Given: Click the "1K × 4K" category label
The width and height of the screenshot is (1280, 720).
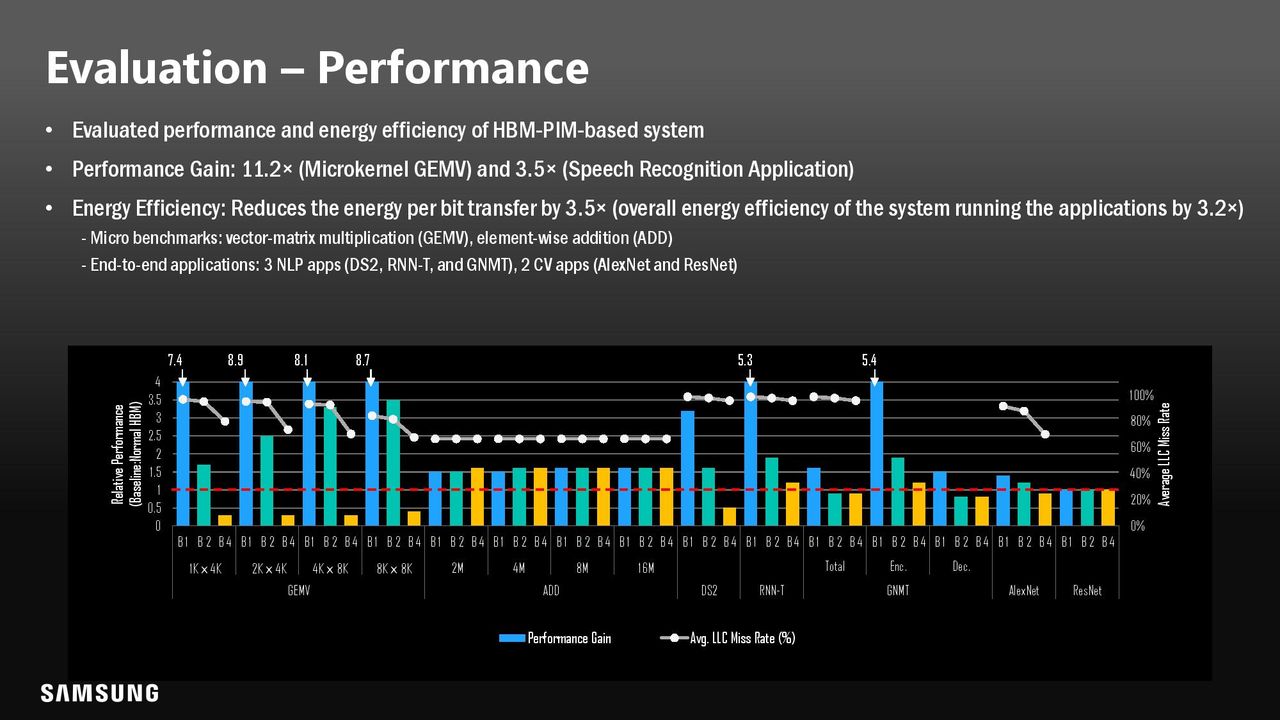Looking at the screenshot, I should pos(205,567).
